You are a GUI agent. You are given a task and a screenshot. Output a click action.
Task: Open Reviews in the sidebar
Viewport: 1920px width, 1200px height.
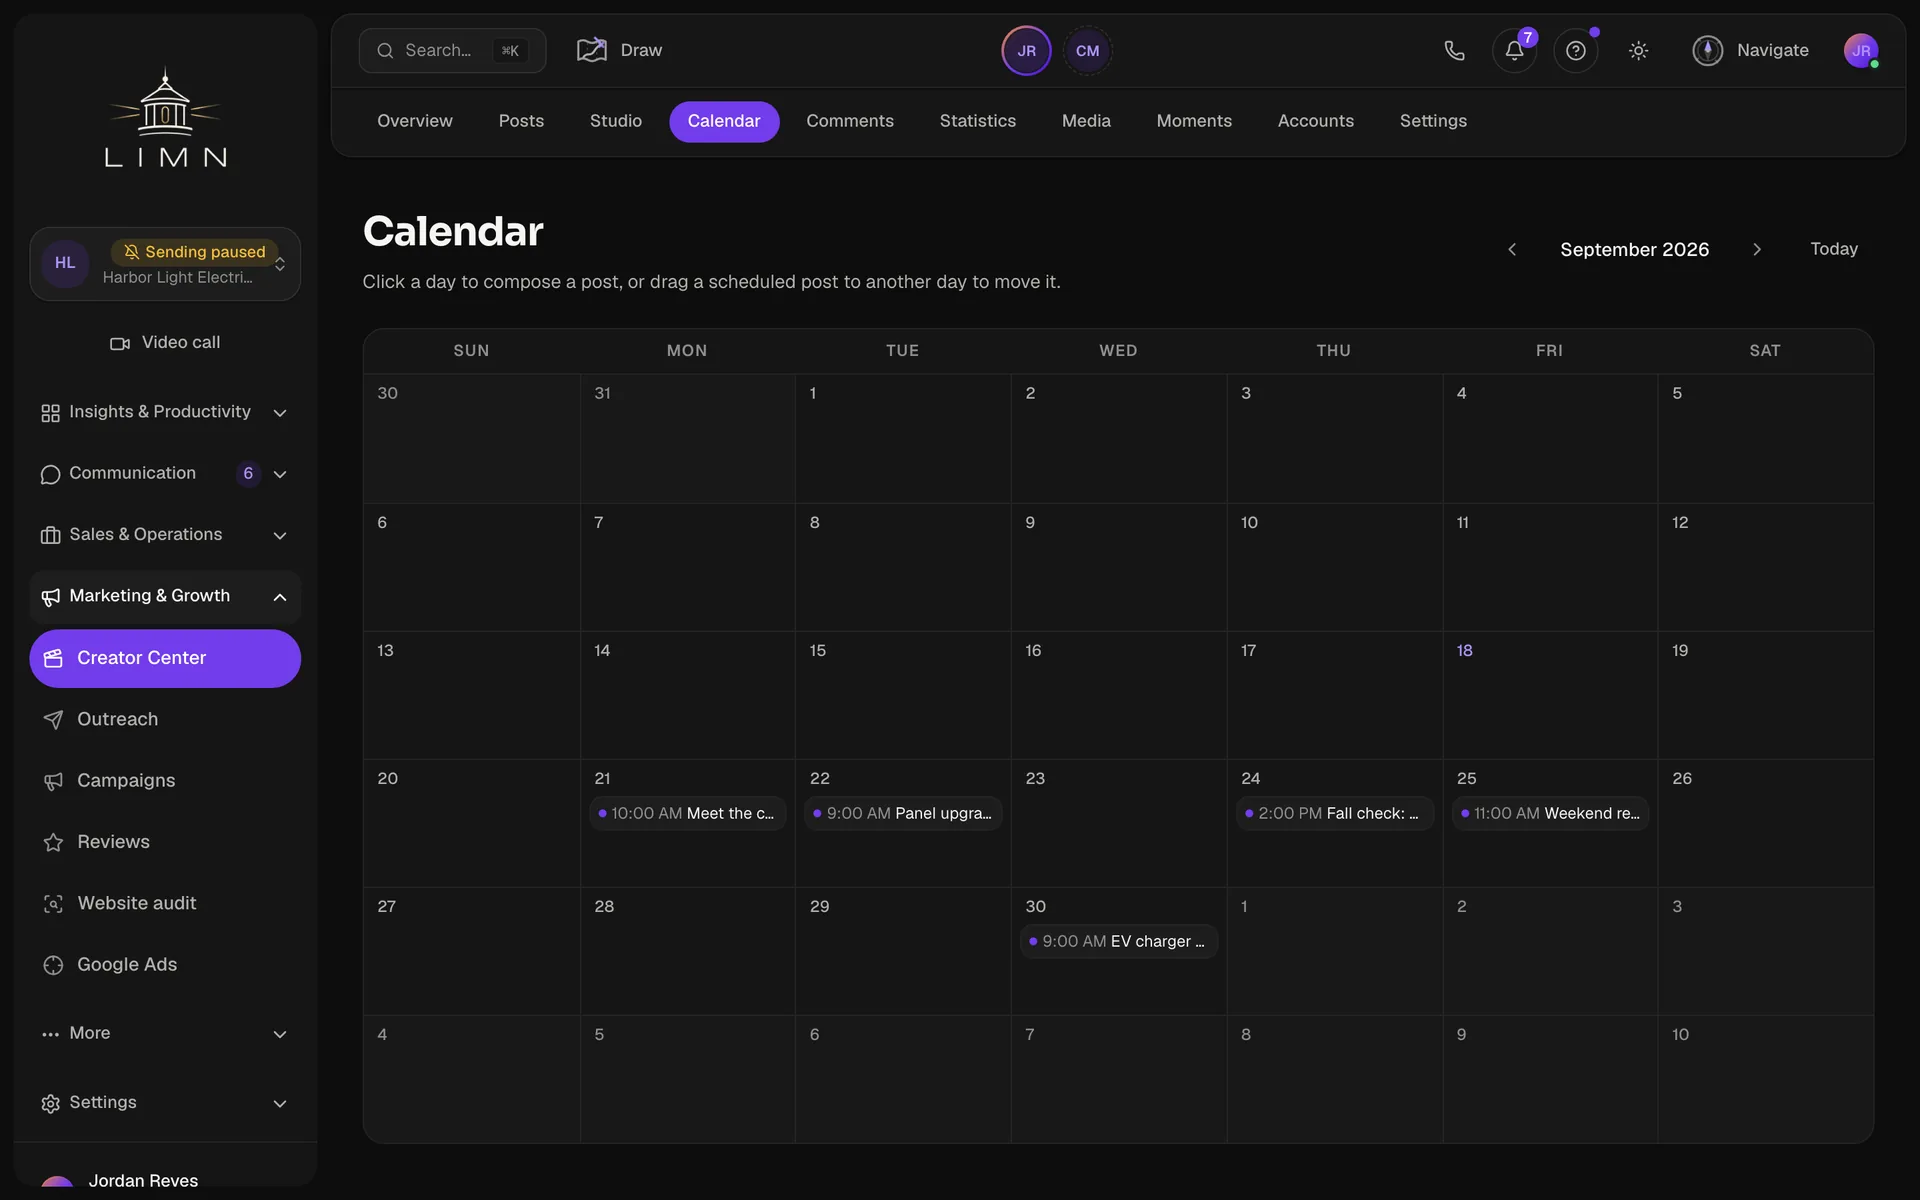[x=165, y=842]
